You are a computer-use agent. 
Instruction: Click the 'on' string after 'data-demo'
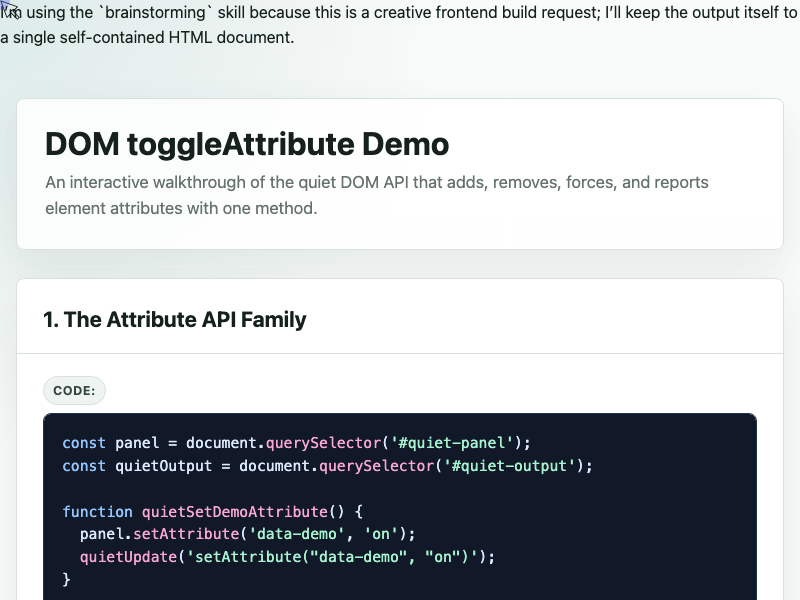click(x=381, y=534)
